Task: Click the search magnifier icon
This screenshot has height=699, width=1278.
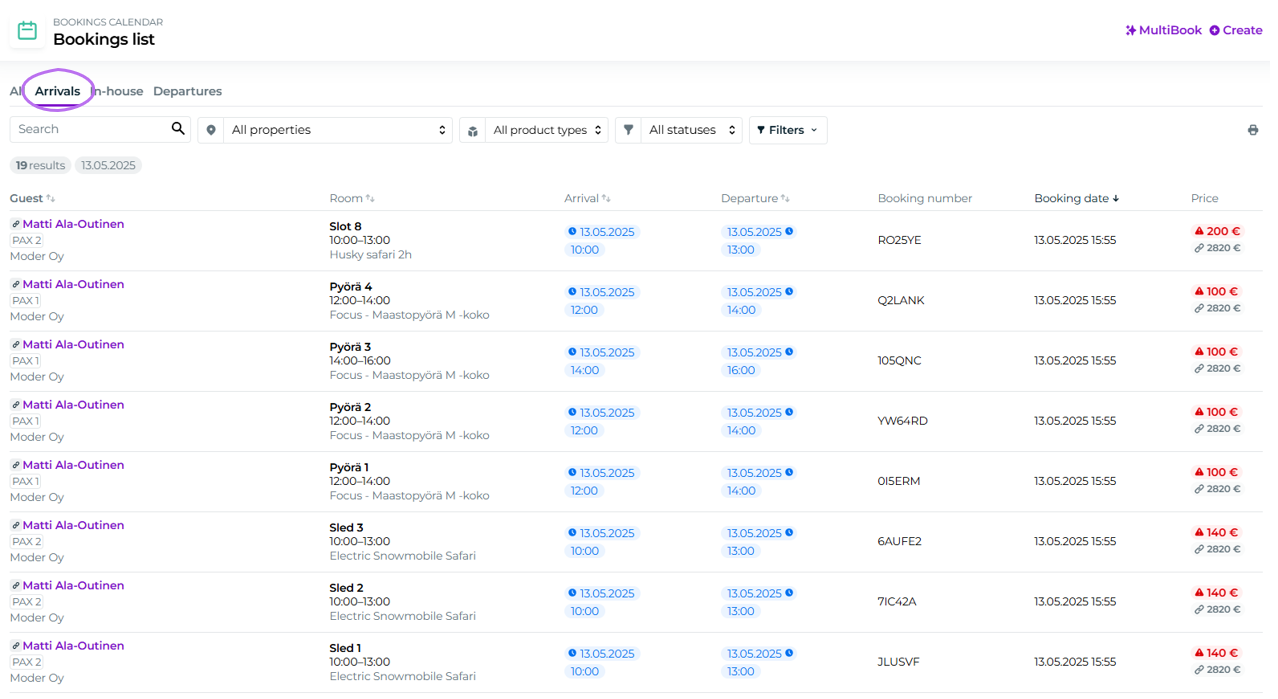Action: [178, 129]
